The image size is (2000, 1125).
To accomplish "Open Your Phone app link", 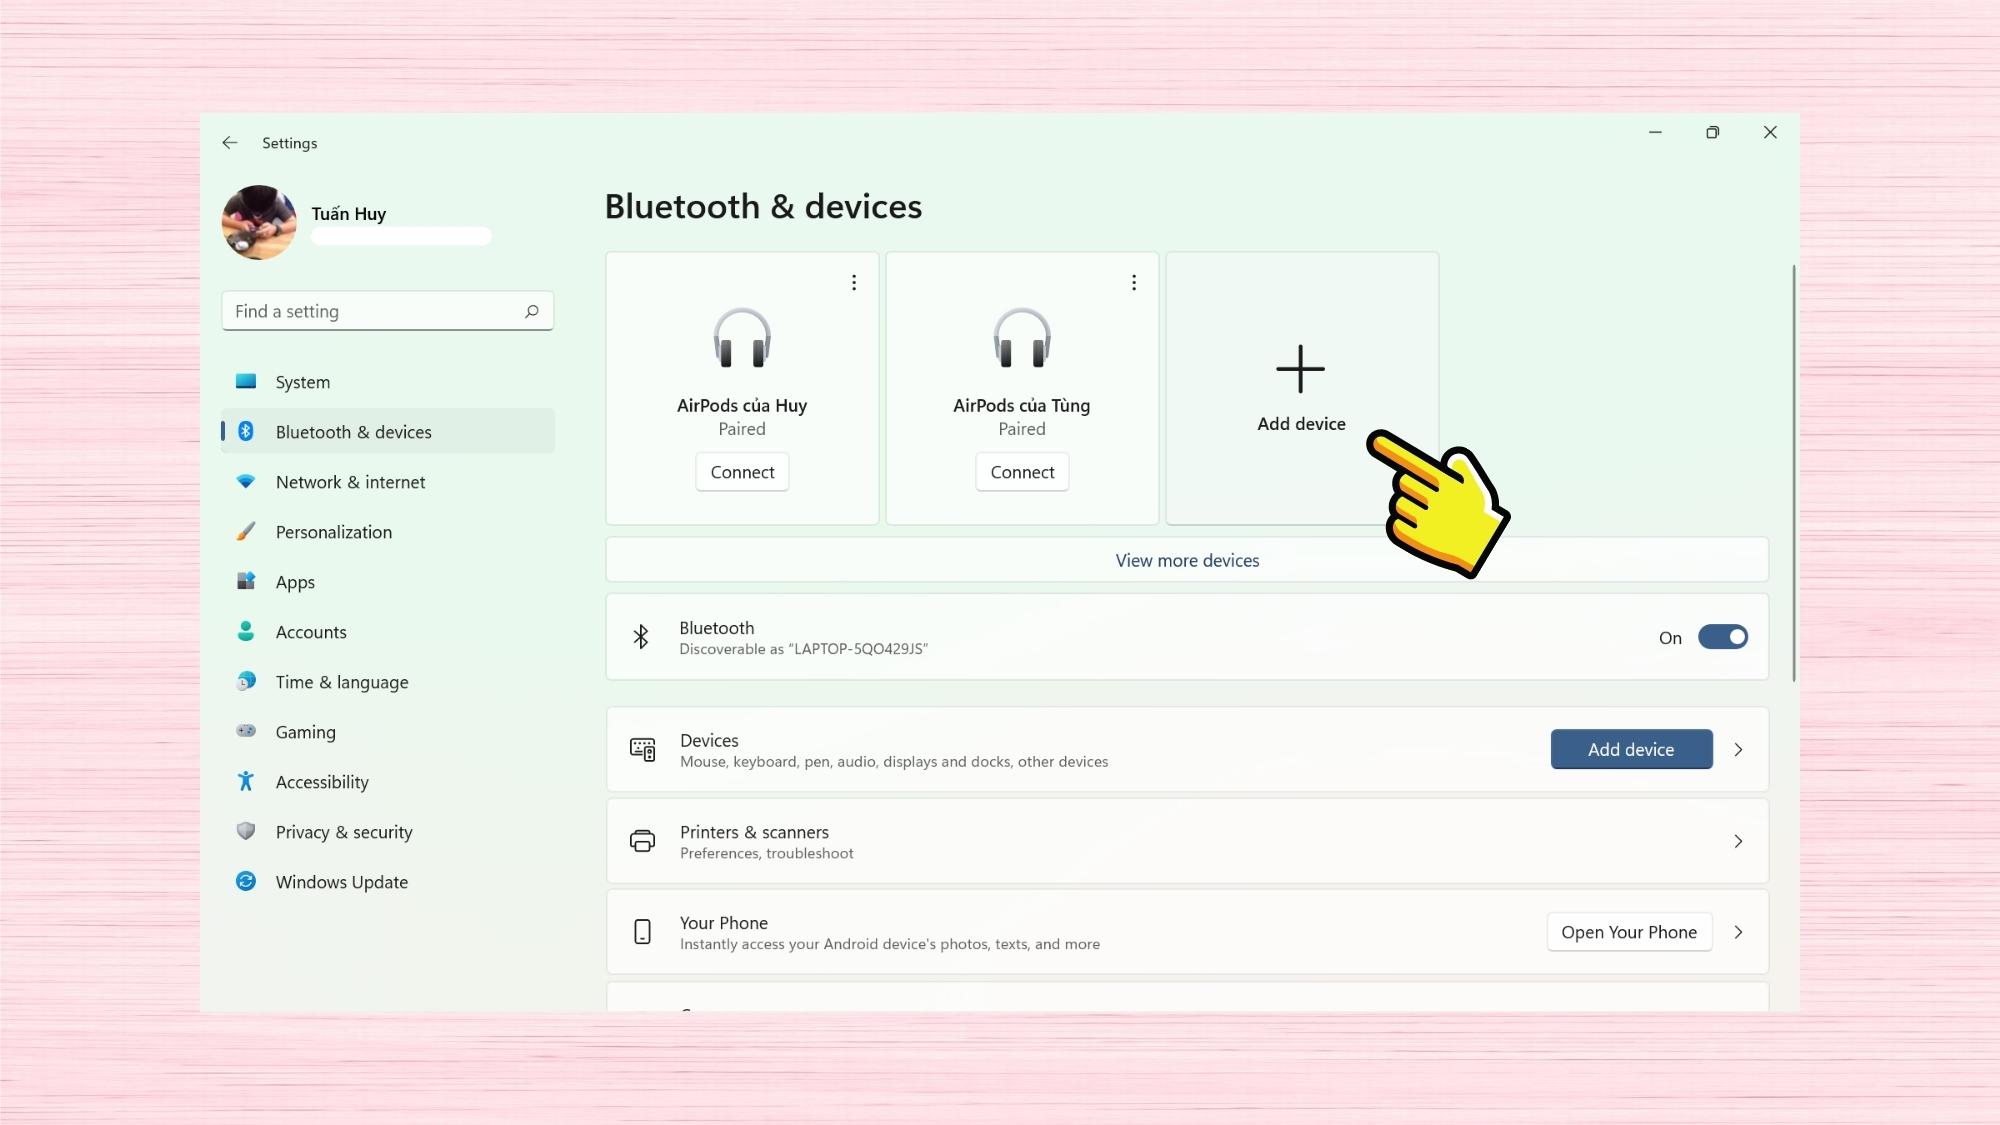I will (x=1629, y=931).
